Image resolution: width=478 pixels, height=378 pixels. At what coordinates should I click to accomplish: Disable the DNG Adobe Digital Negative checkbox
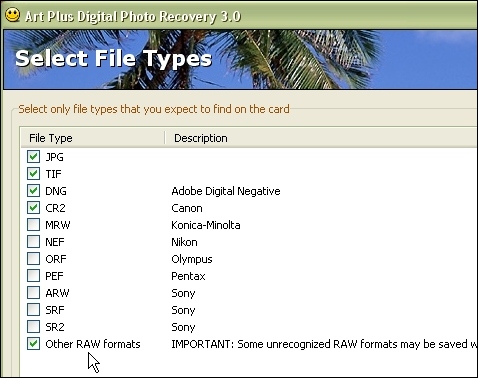[33, 191]
